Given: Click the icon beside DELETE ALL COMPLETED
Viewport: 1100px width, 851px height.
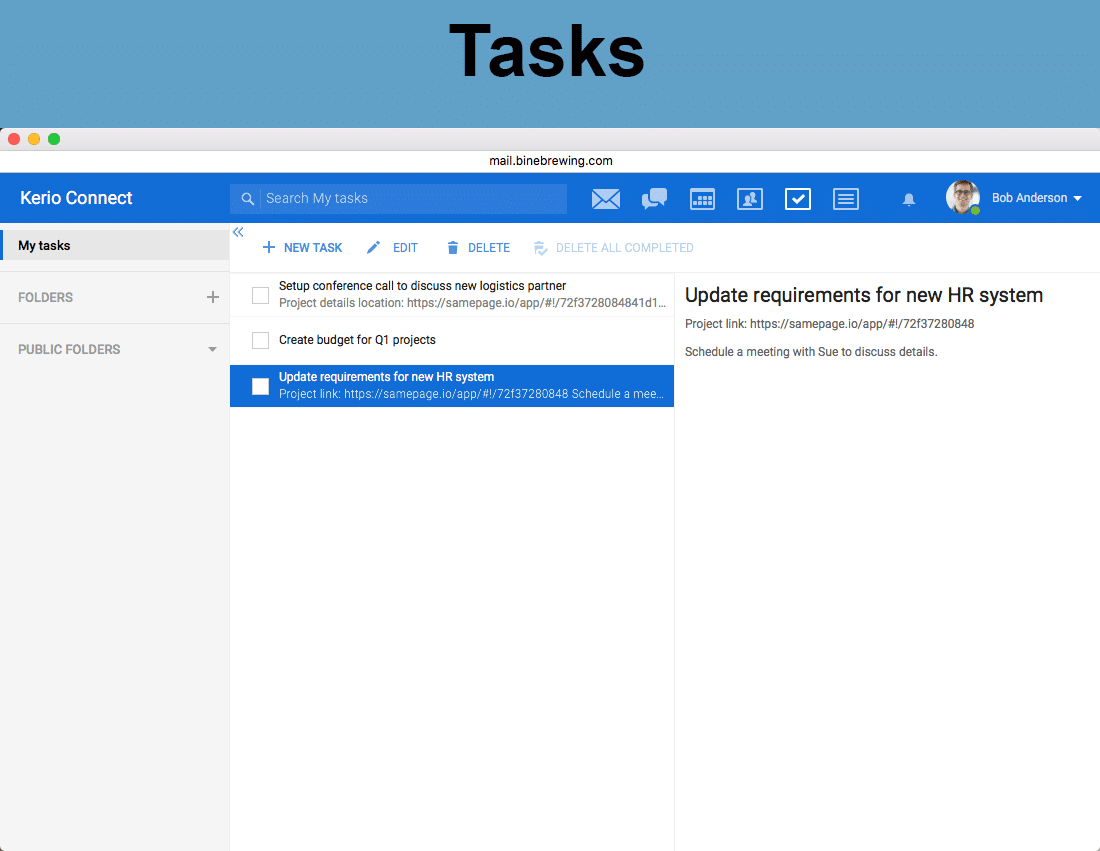Looking at the screenshot, I should tap(540, 248).
